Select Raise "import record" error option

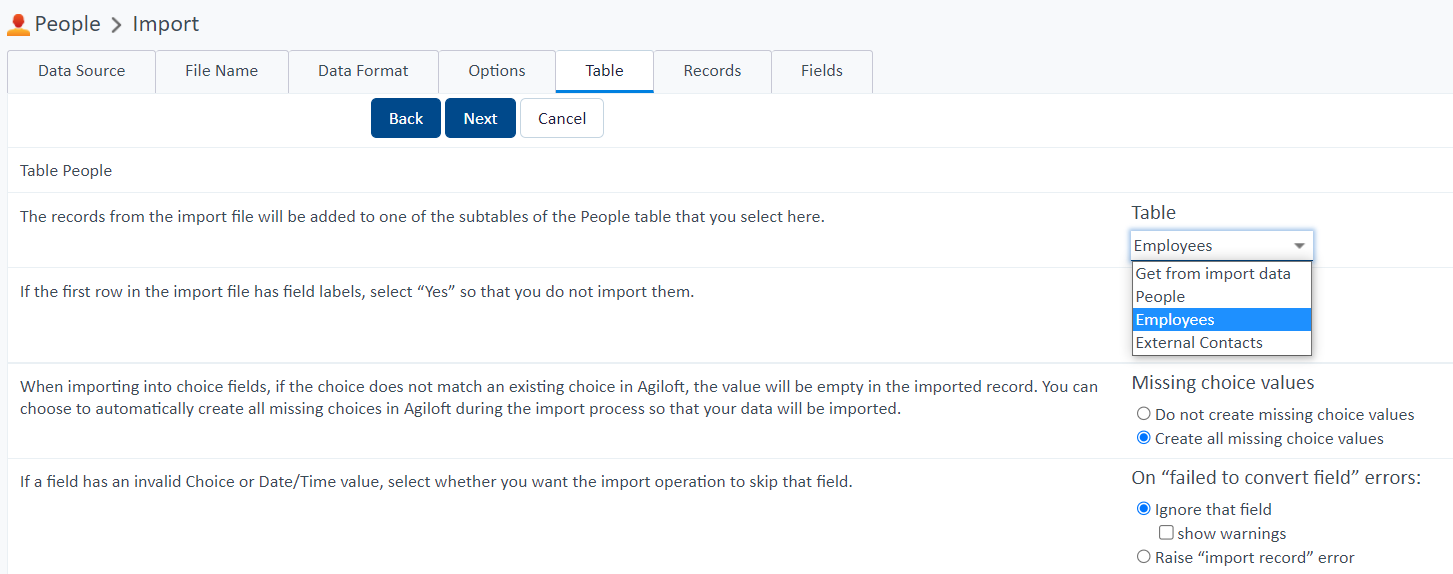tap(1143, 557)
